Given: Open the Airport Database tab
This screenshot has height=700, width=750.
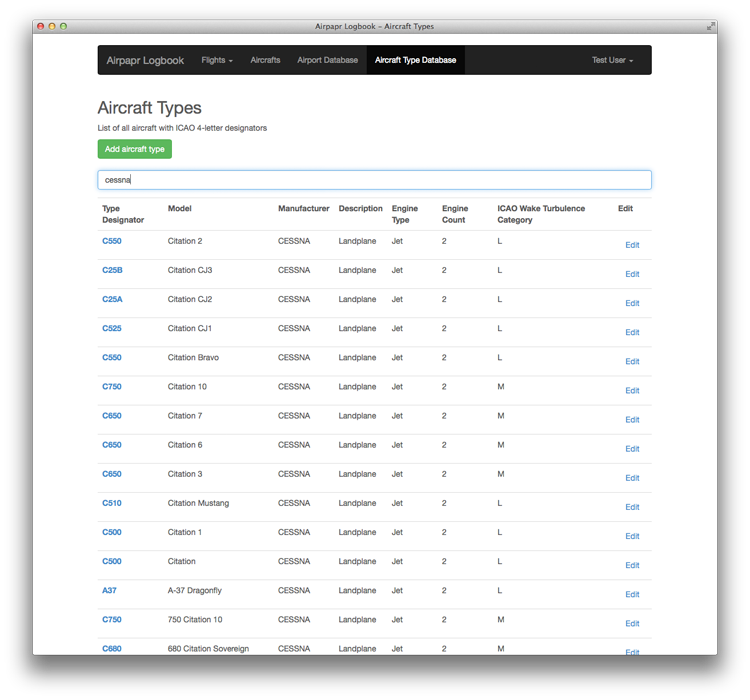Looking at the screenshot, I should [x=328, y=60].
